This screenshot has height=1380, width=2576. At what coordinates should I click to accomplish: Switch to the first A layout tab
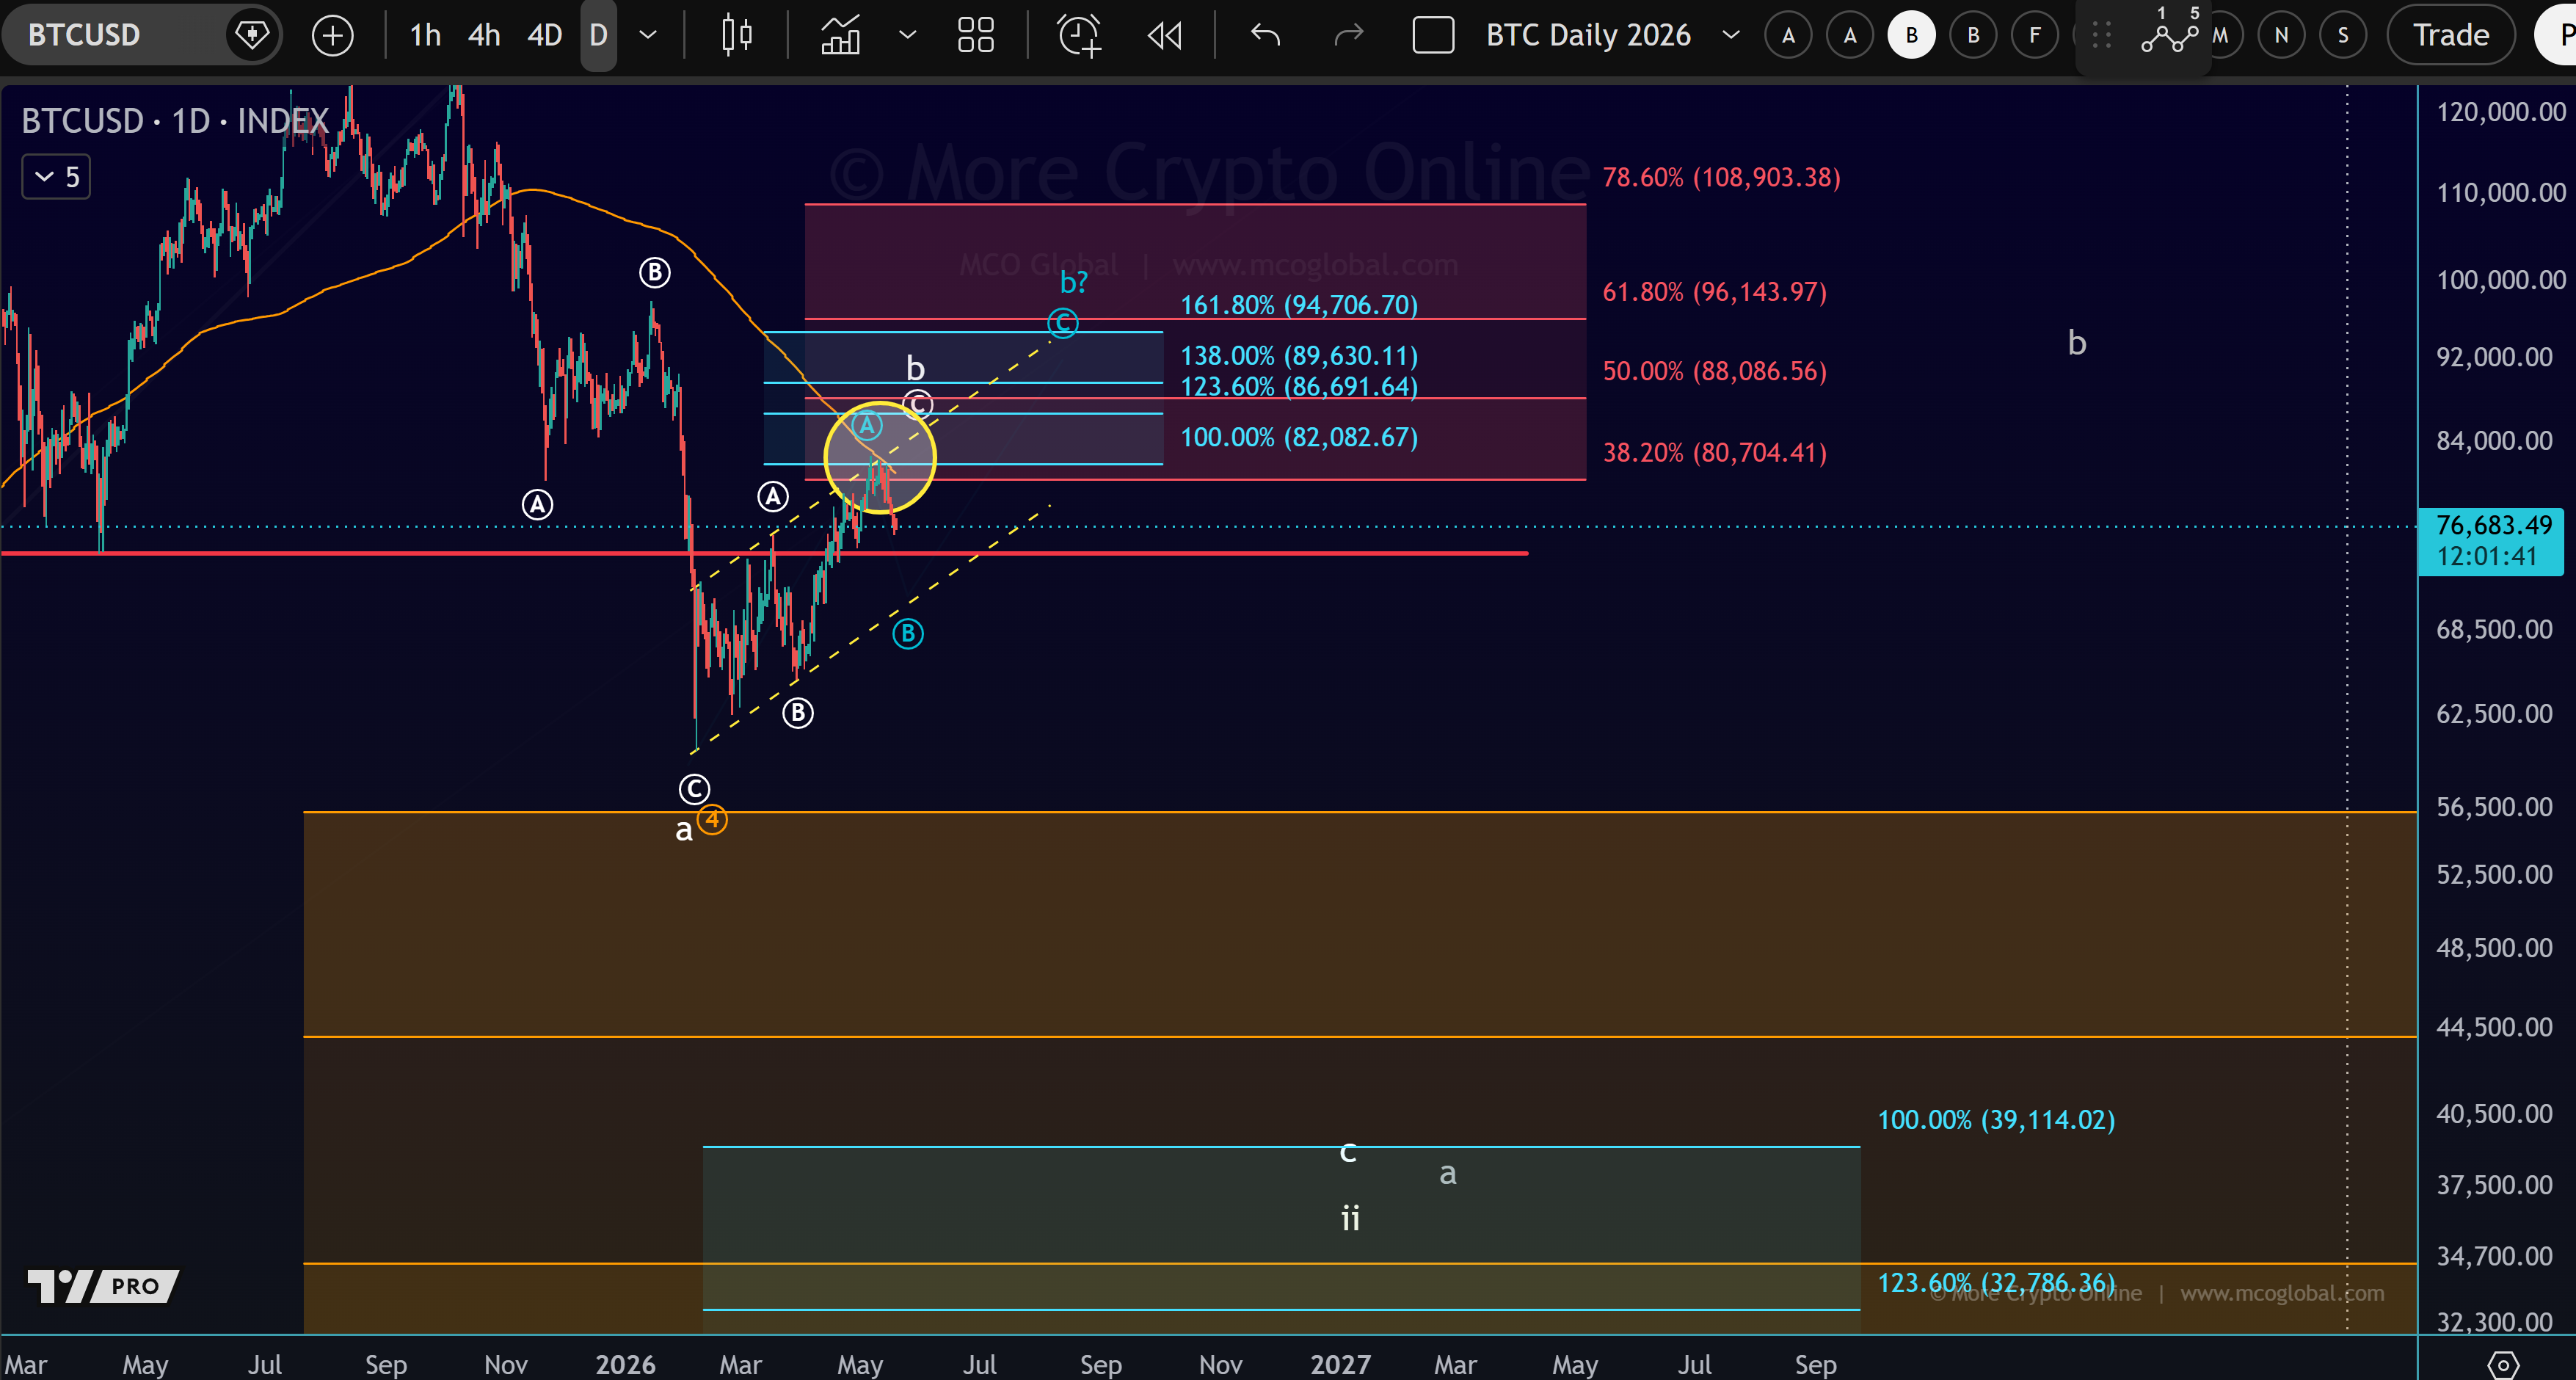point(1788,36)
